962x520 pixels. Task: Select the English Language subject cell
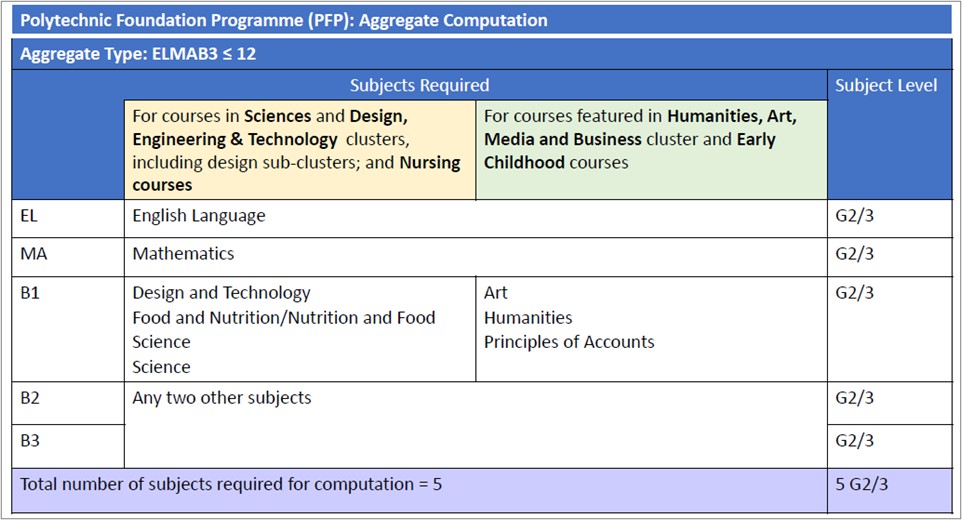pos(200,216)
